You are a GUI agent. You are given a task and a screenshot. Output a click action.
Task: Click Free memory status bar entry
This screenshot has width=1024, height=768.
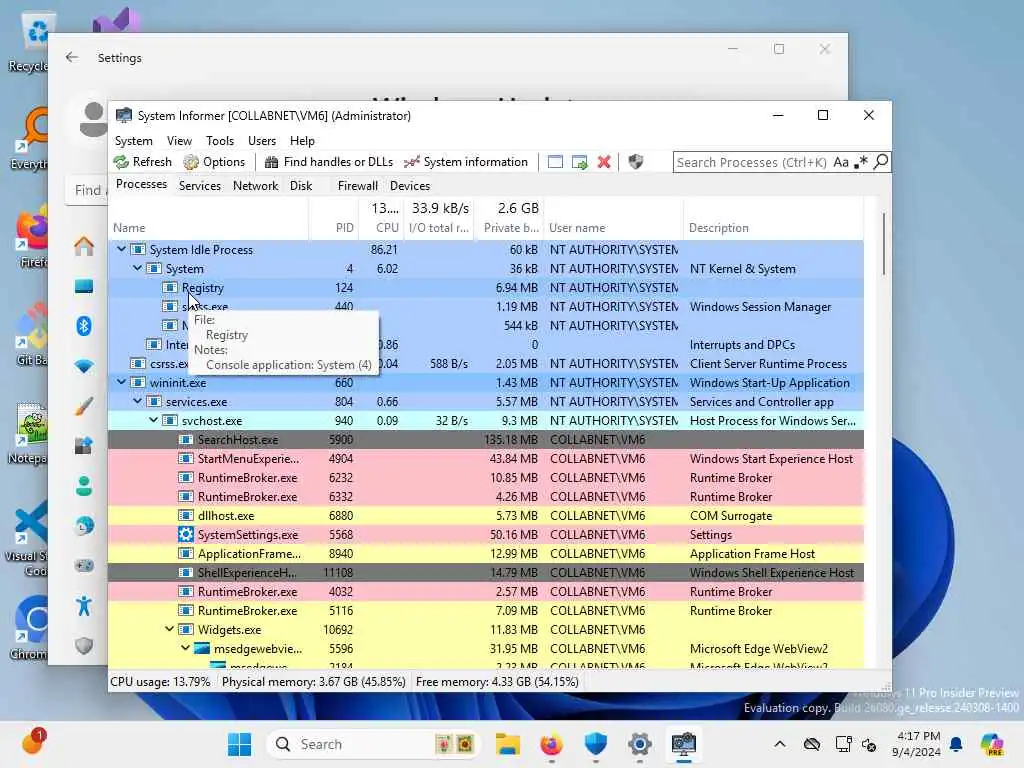point(497,682)
